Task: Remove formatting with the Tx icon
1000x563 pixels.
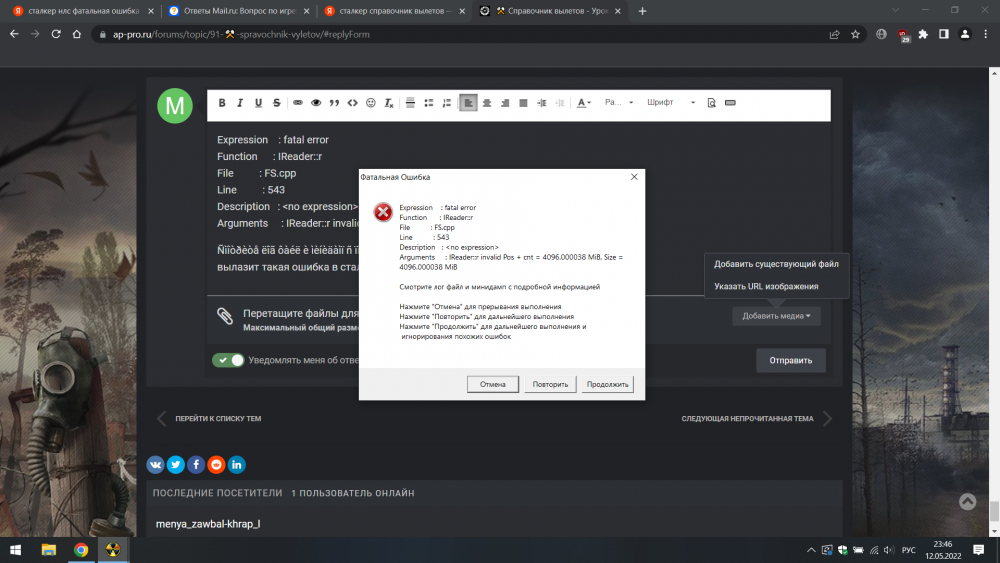Action: tap(389, 103)
